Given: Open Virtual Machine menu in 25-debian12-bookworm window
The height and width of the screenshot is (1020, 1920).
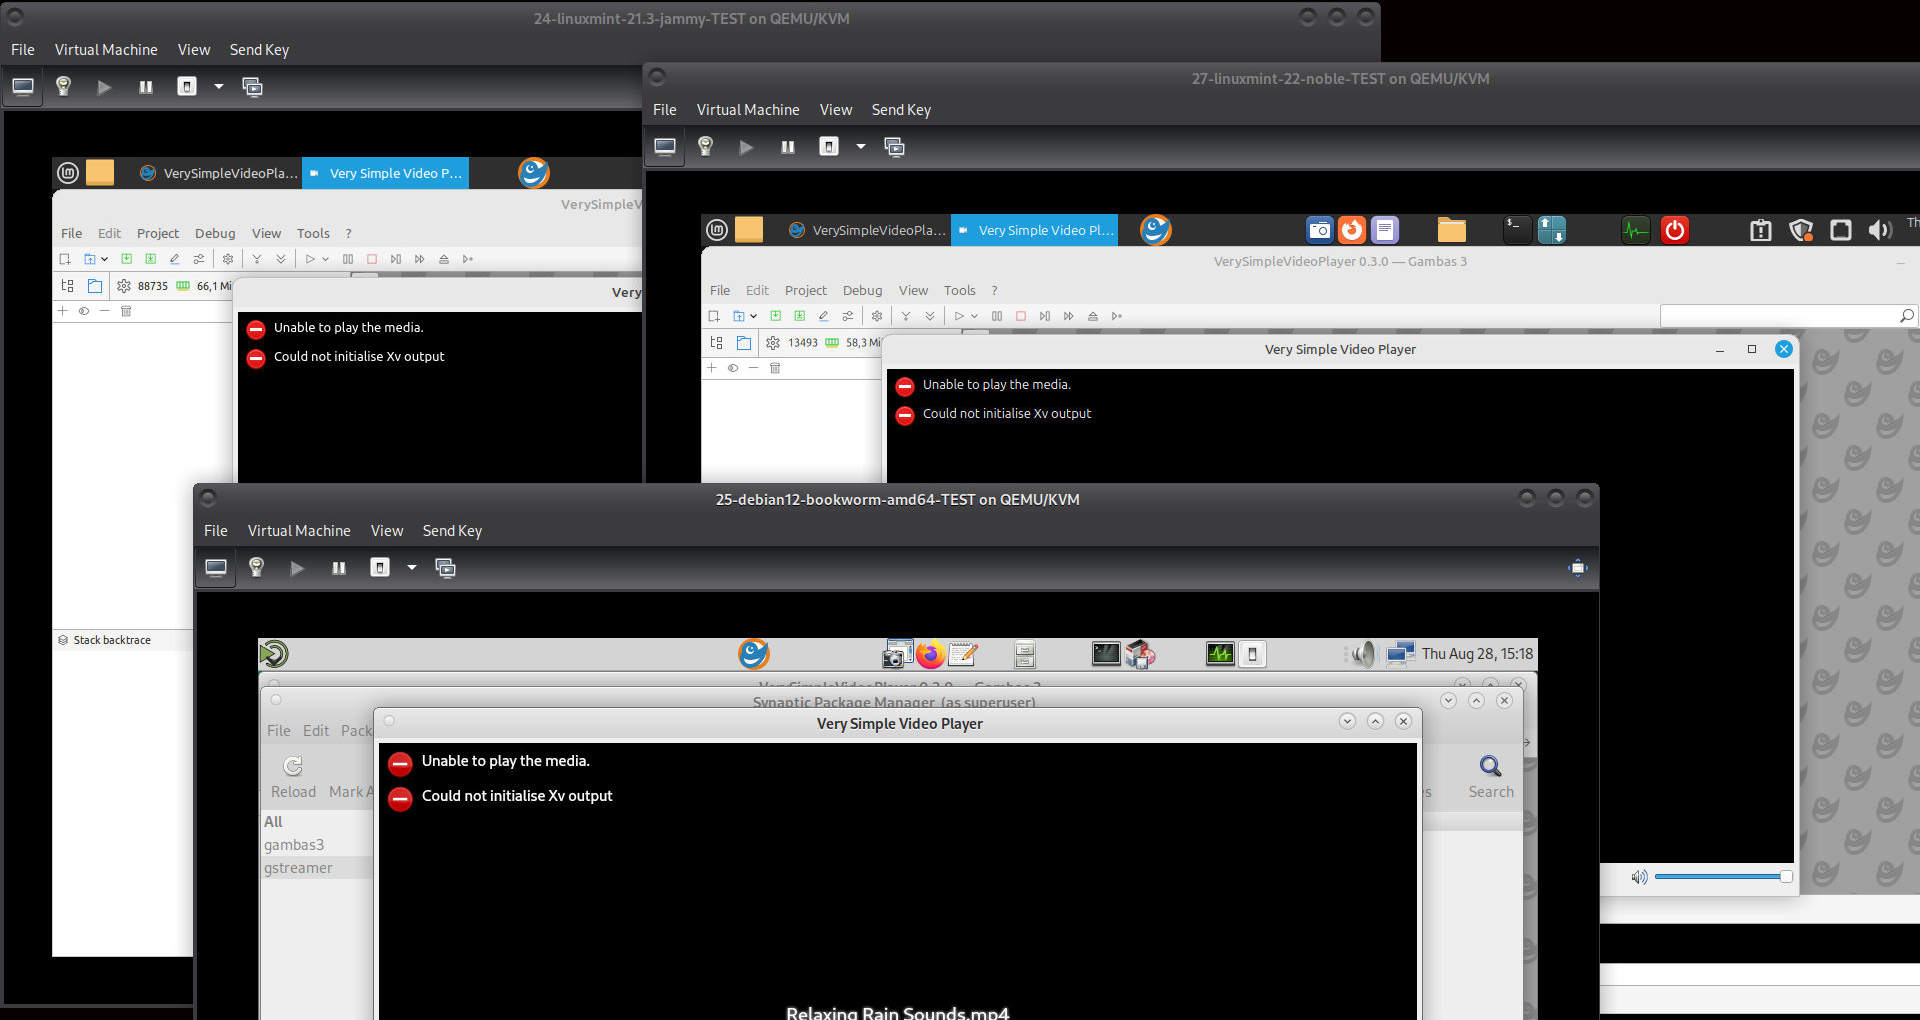Looking at the screenshot, I should tap(299, 531).
